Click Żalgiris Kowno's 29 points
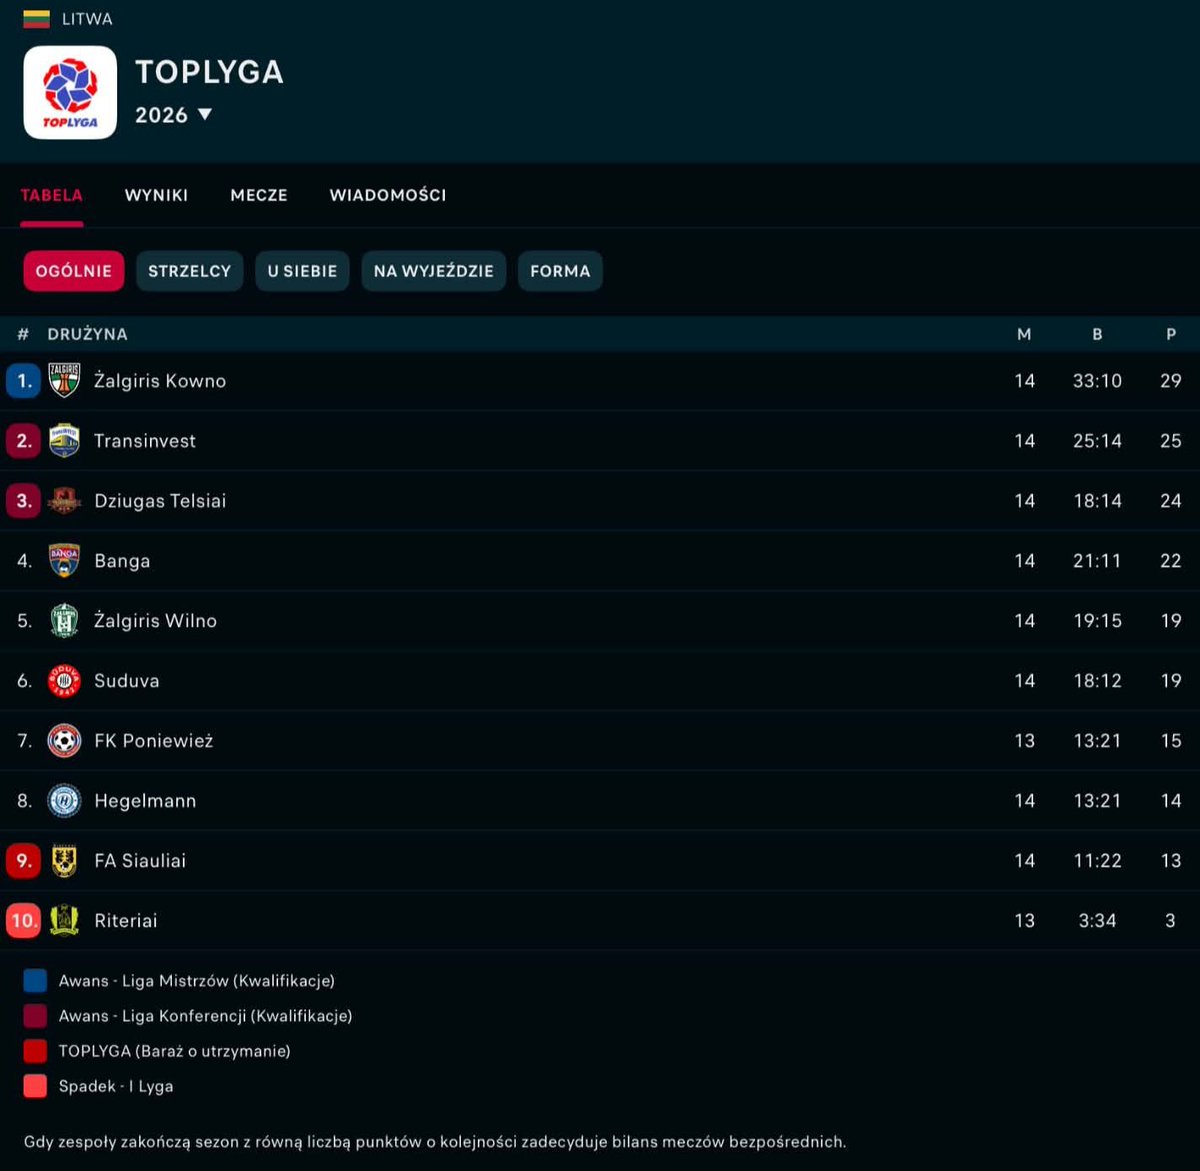 tap(1171, 381)
